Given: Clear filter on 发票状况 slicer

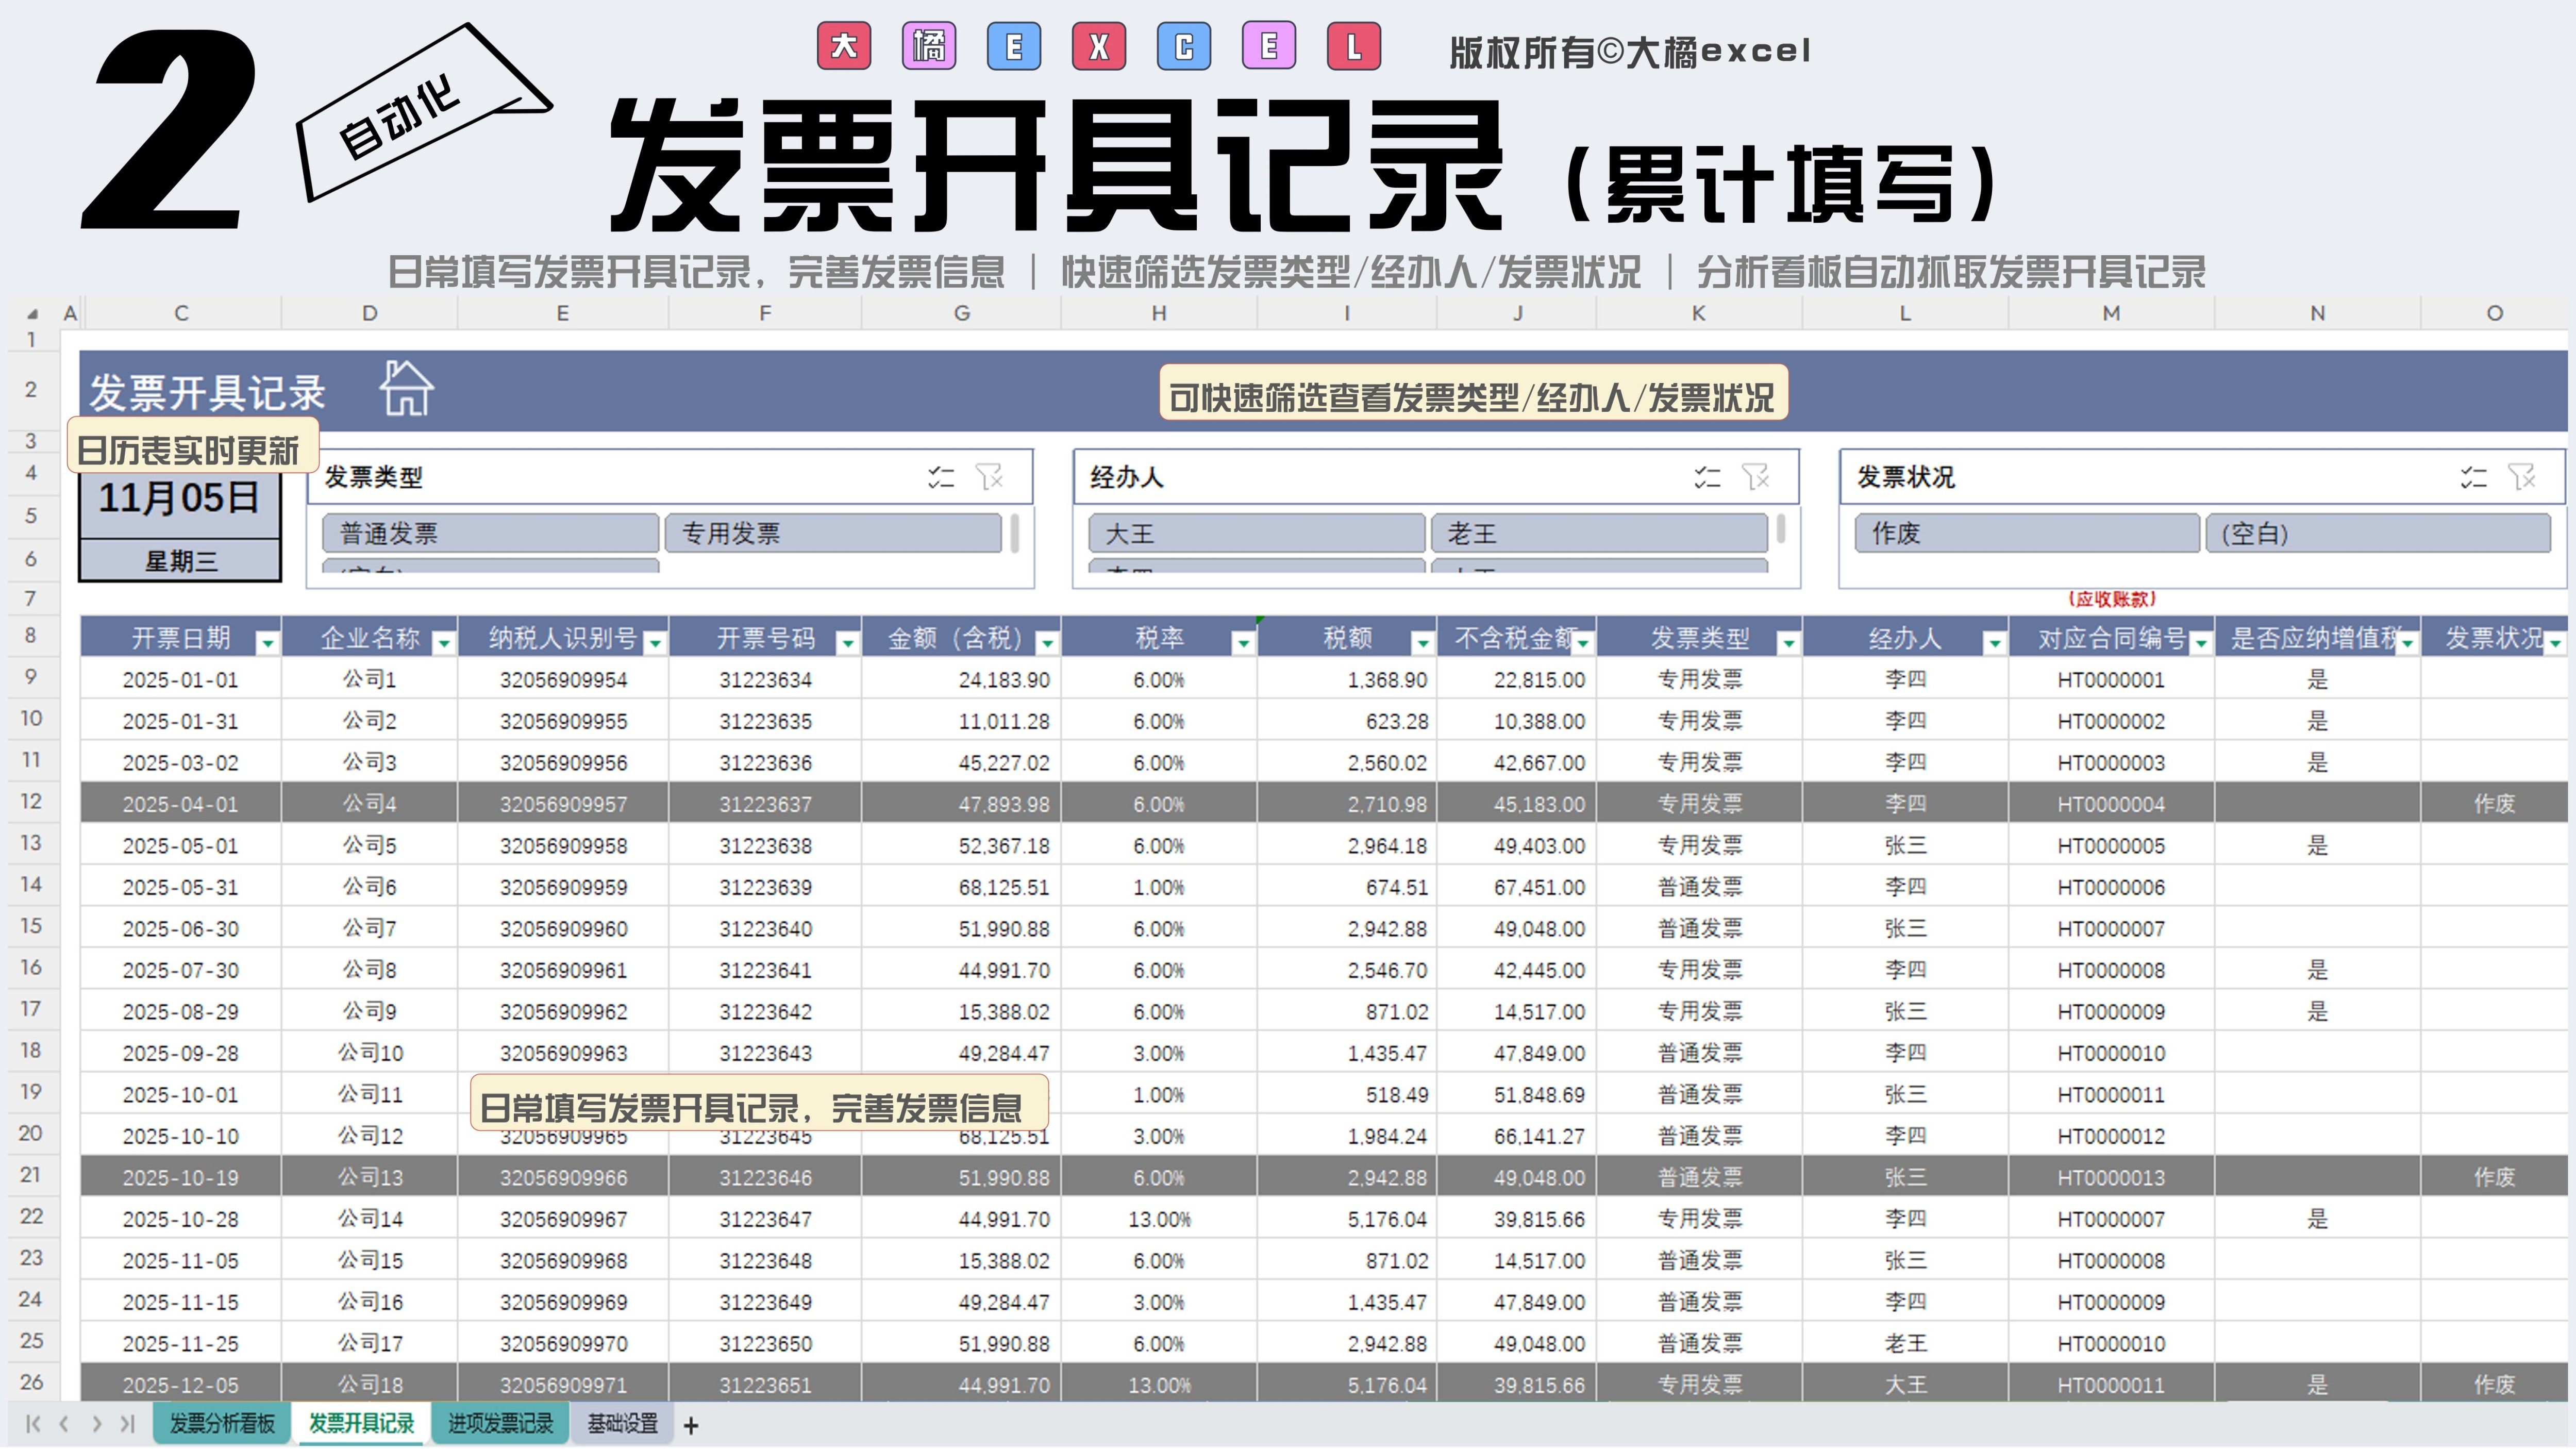Looking at the screenshot, I should 2522,477.
